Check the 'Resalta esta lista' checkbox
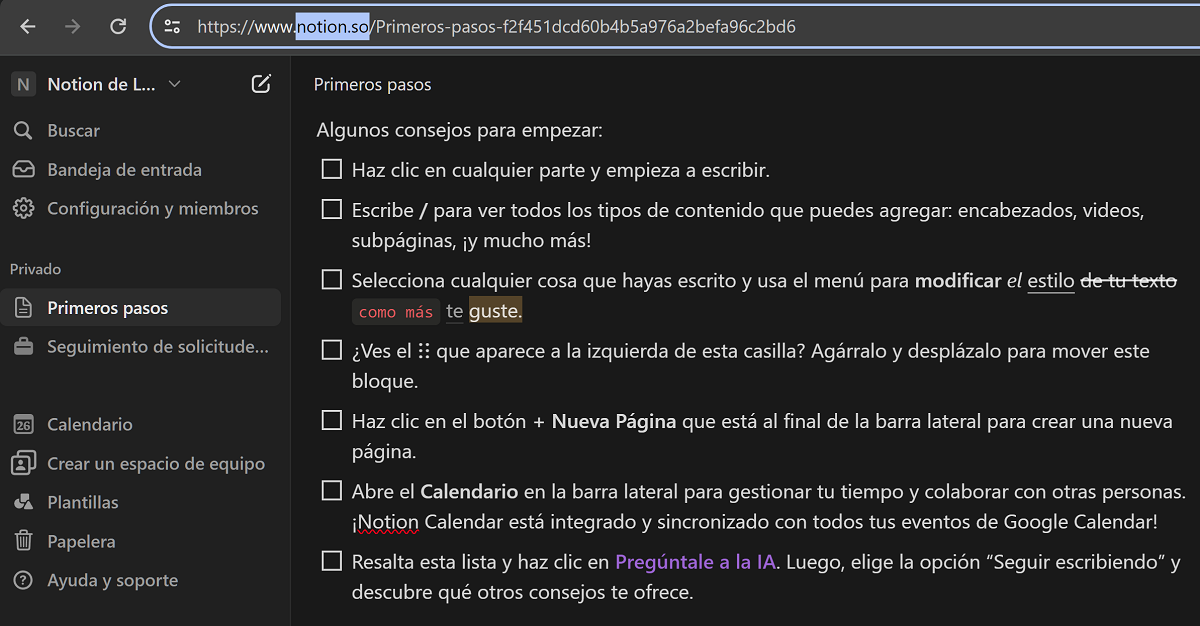 (x=331, y=561)
